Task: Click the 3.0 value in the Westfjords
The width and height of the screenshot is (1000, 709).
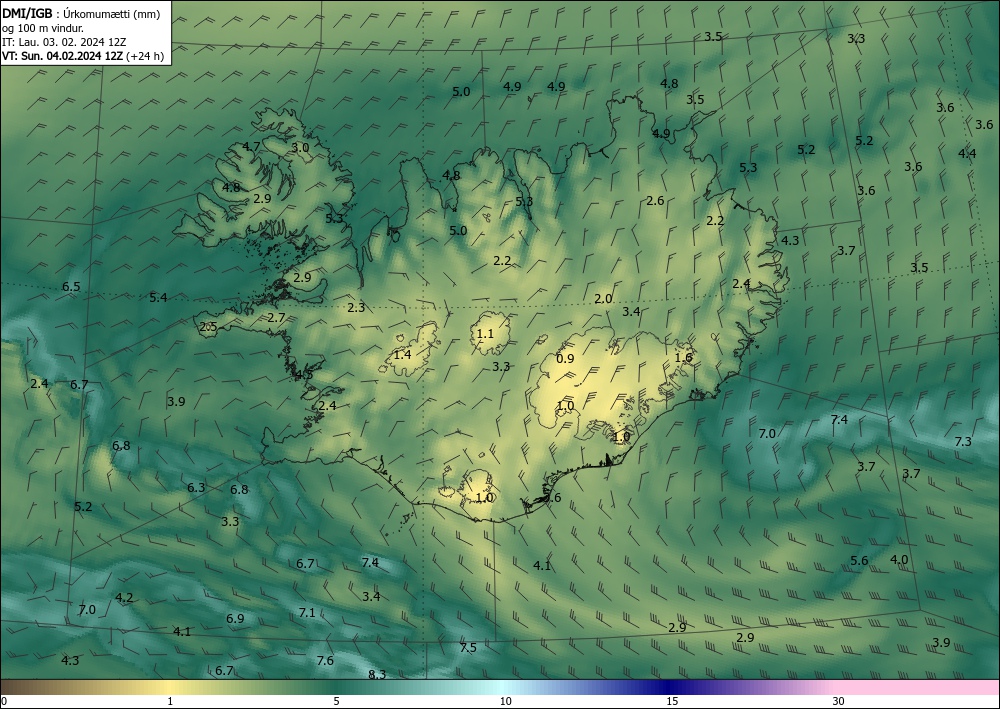Action: tap(300, 147)
